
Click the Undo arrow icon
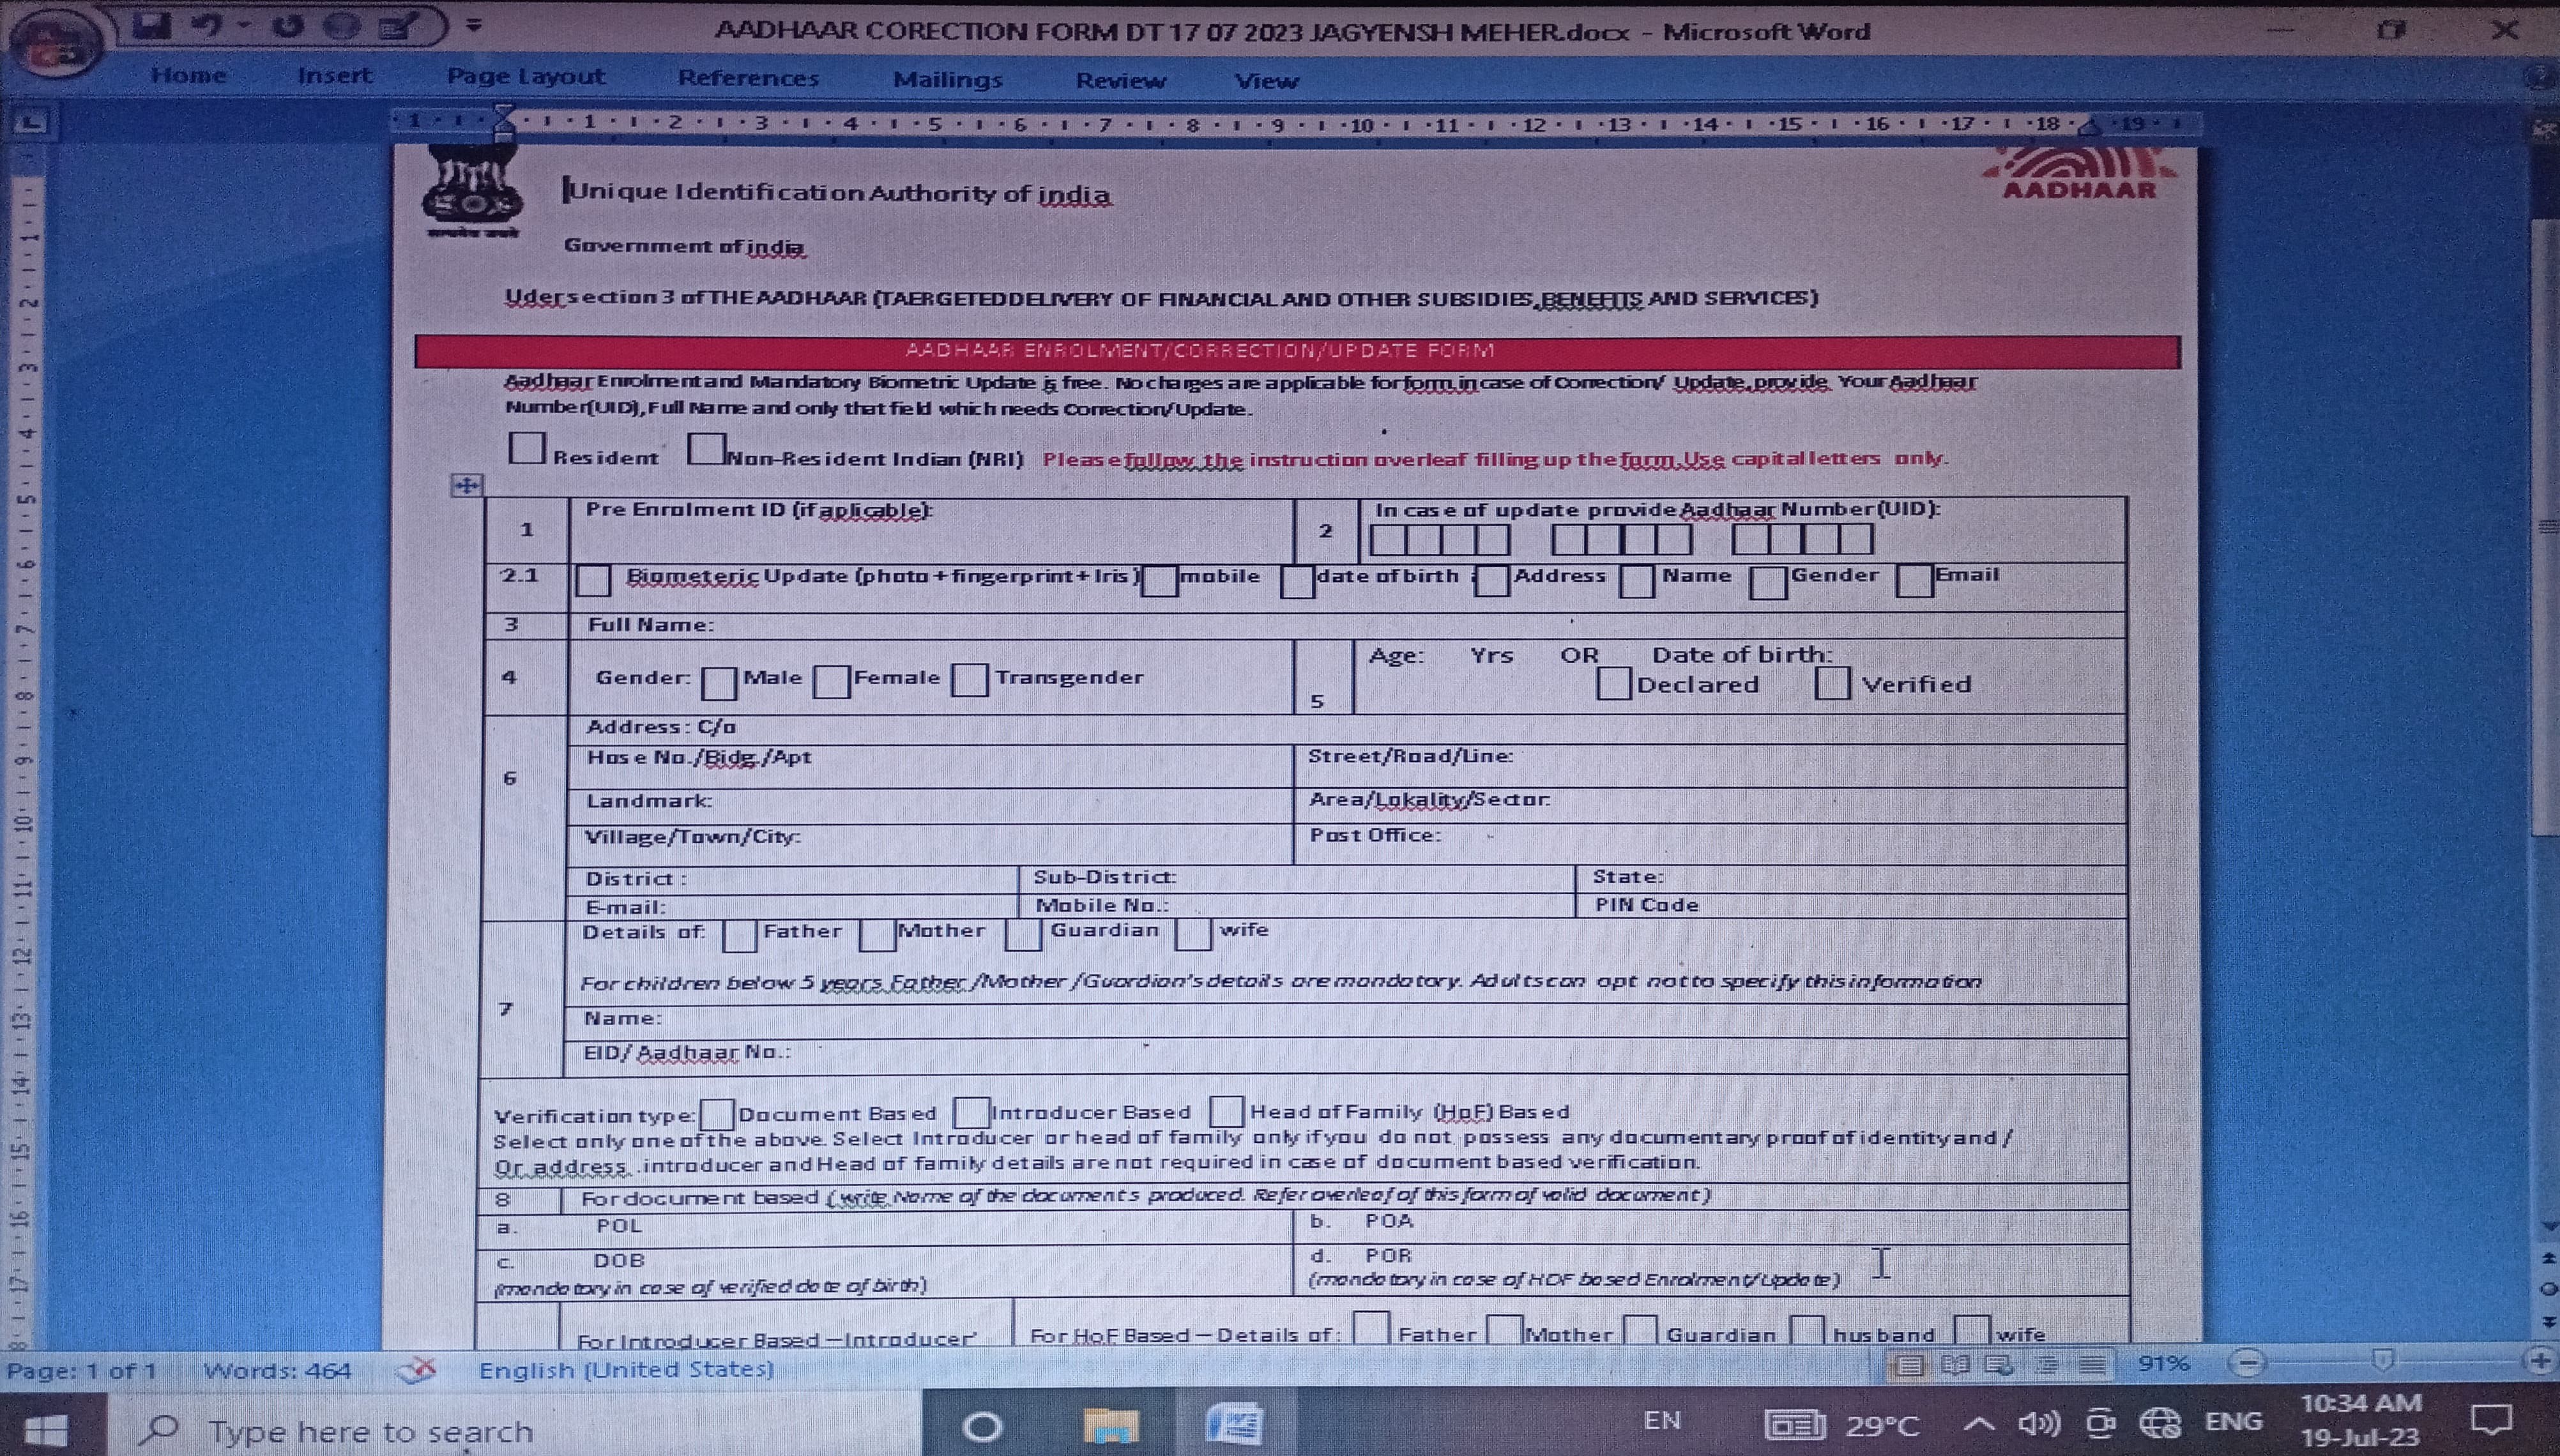pyautogui.click(x=207, y=26)
